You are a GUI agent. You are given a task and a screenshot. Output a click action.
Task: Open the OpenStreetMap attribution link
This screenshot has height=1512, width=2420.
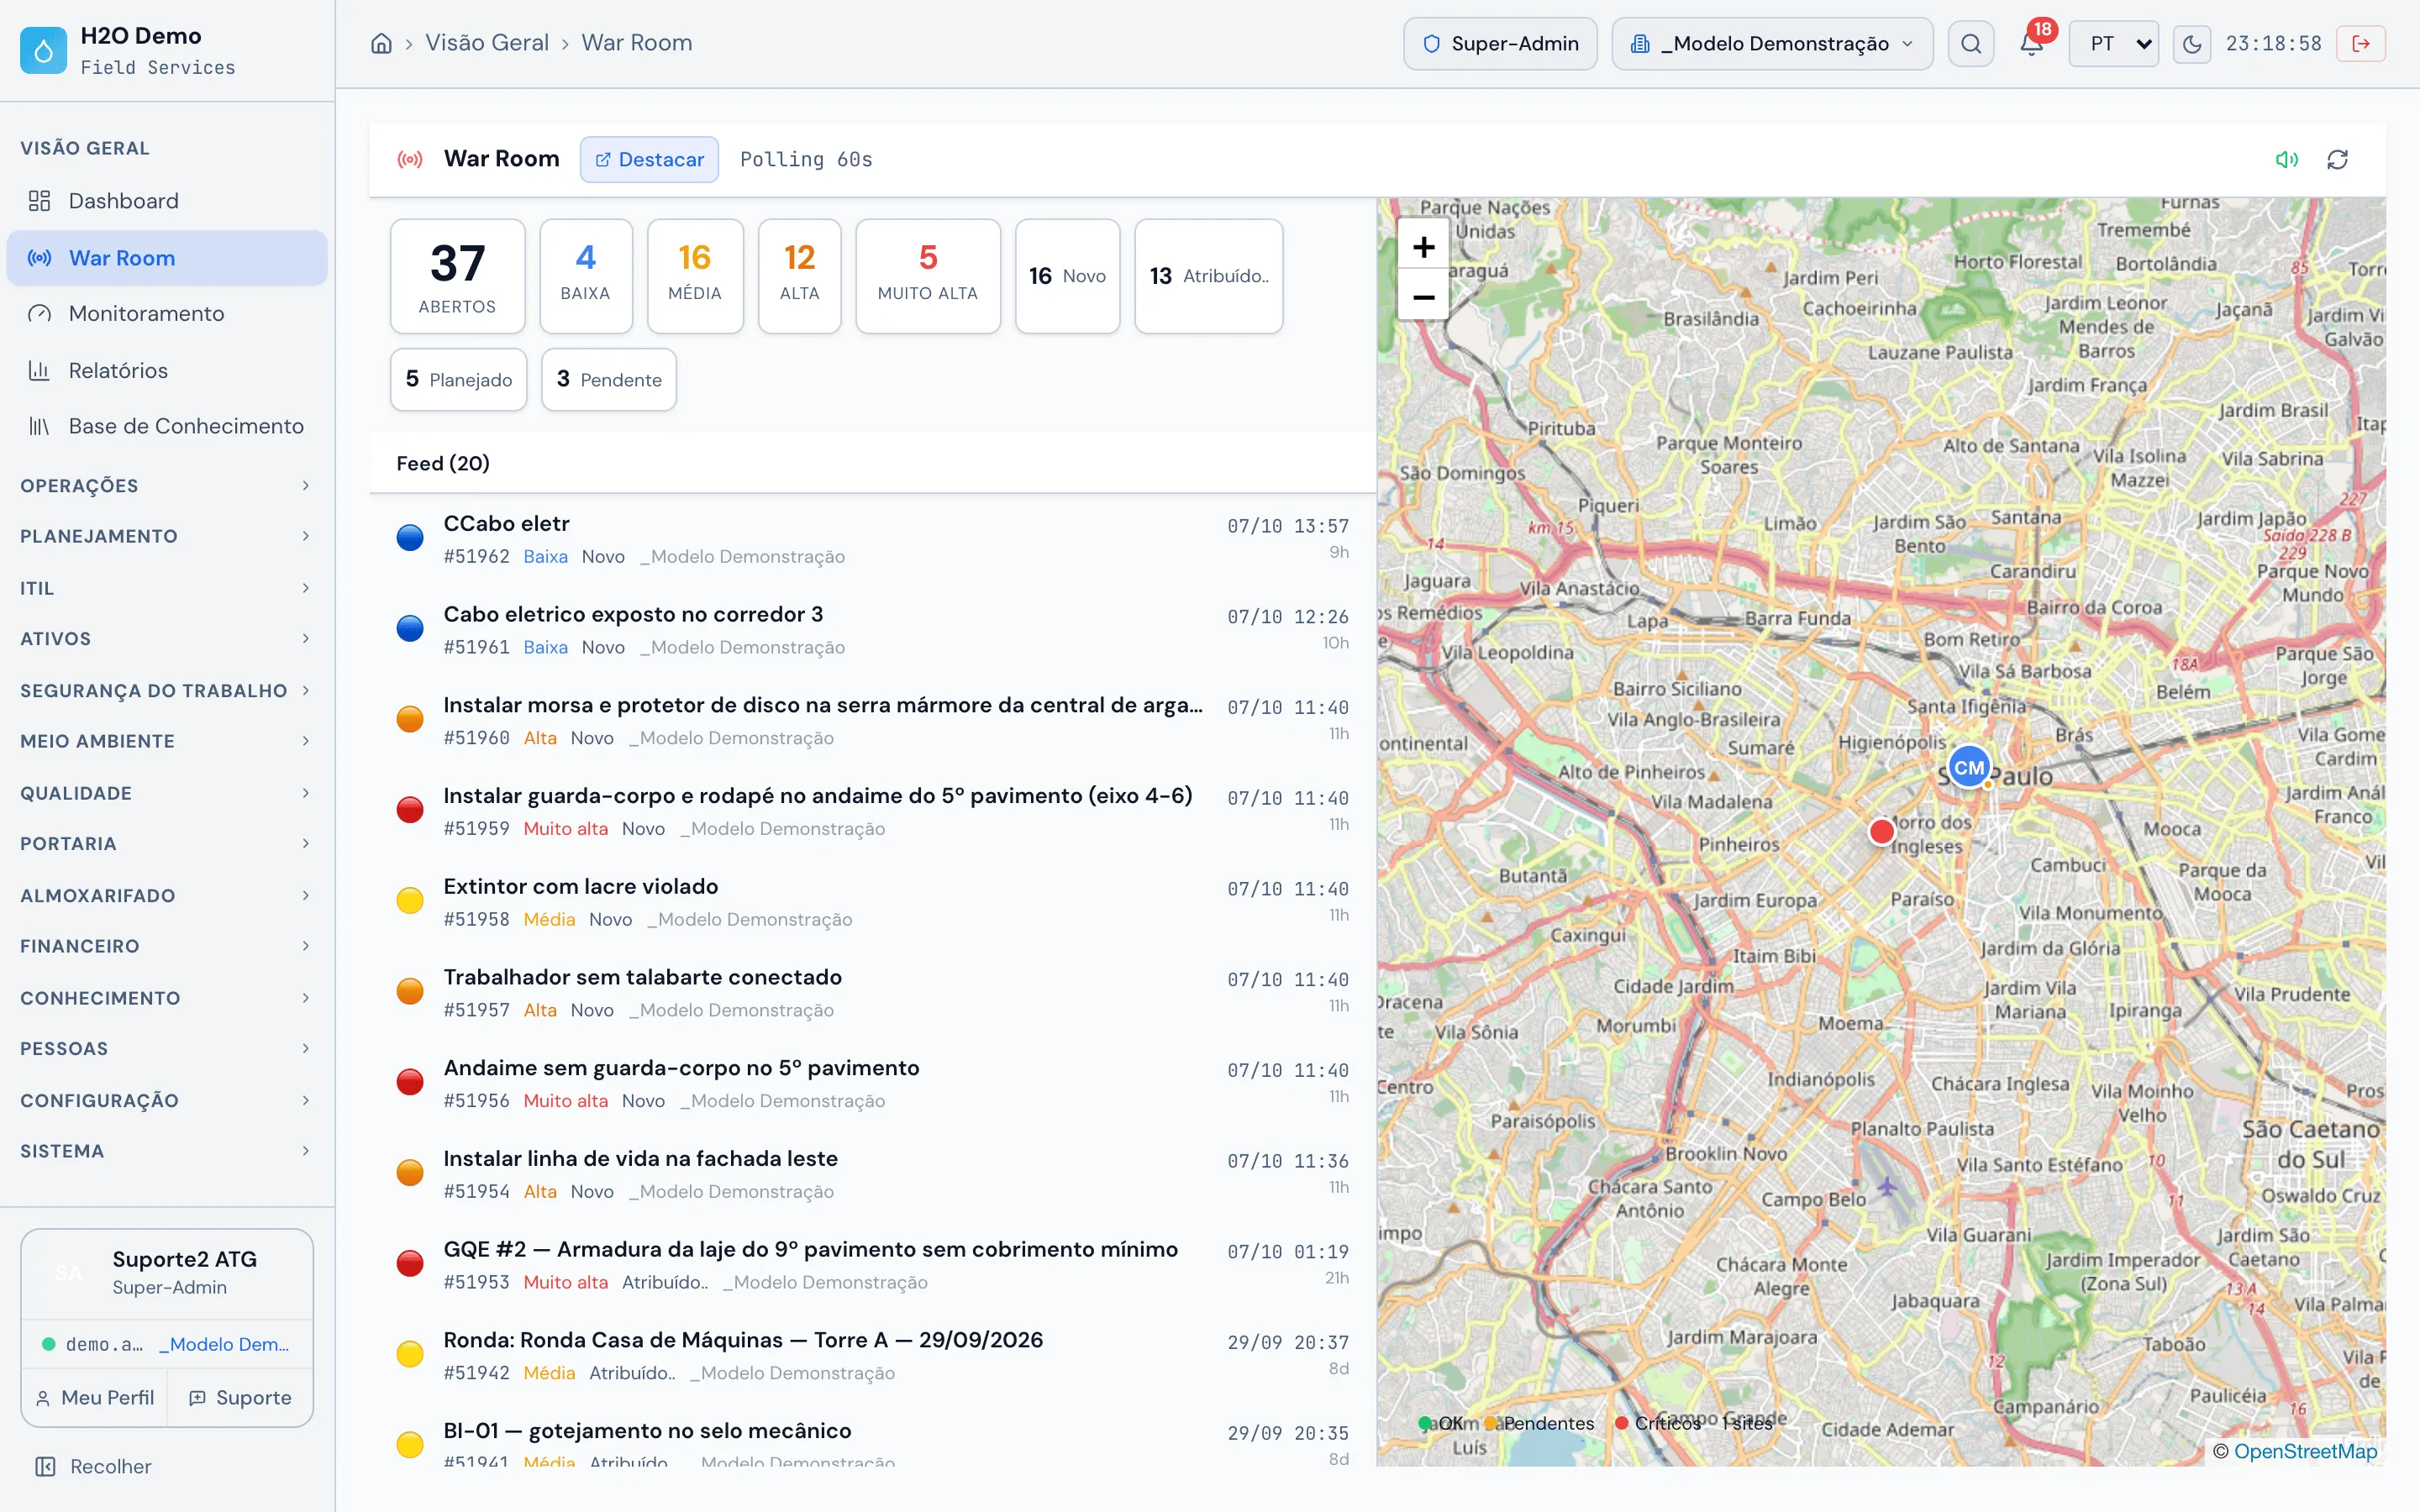pos(2304,1451)
